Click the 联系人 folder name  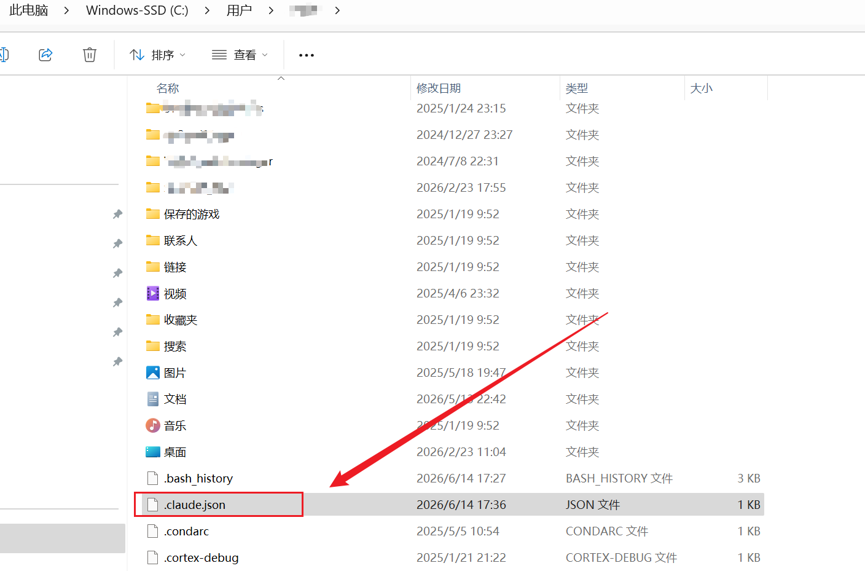click(x=180, y=241)
